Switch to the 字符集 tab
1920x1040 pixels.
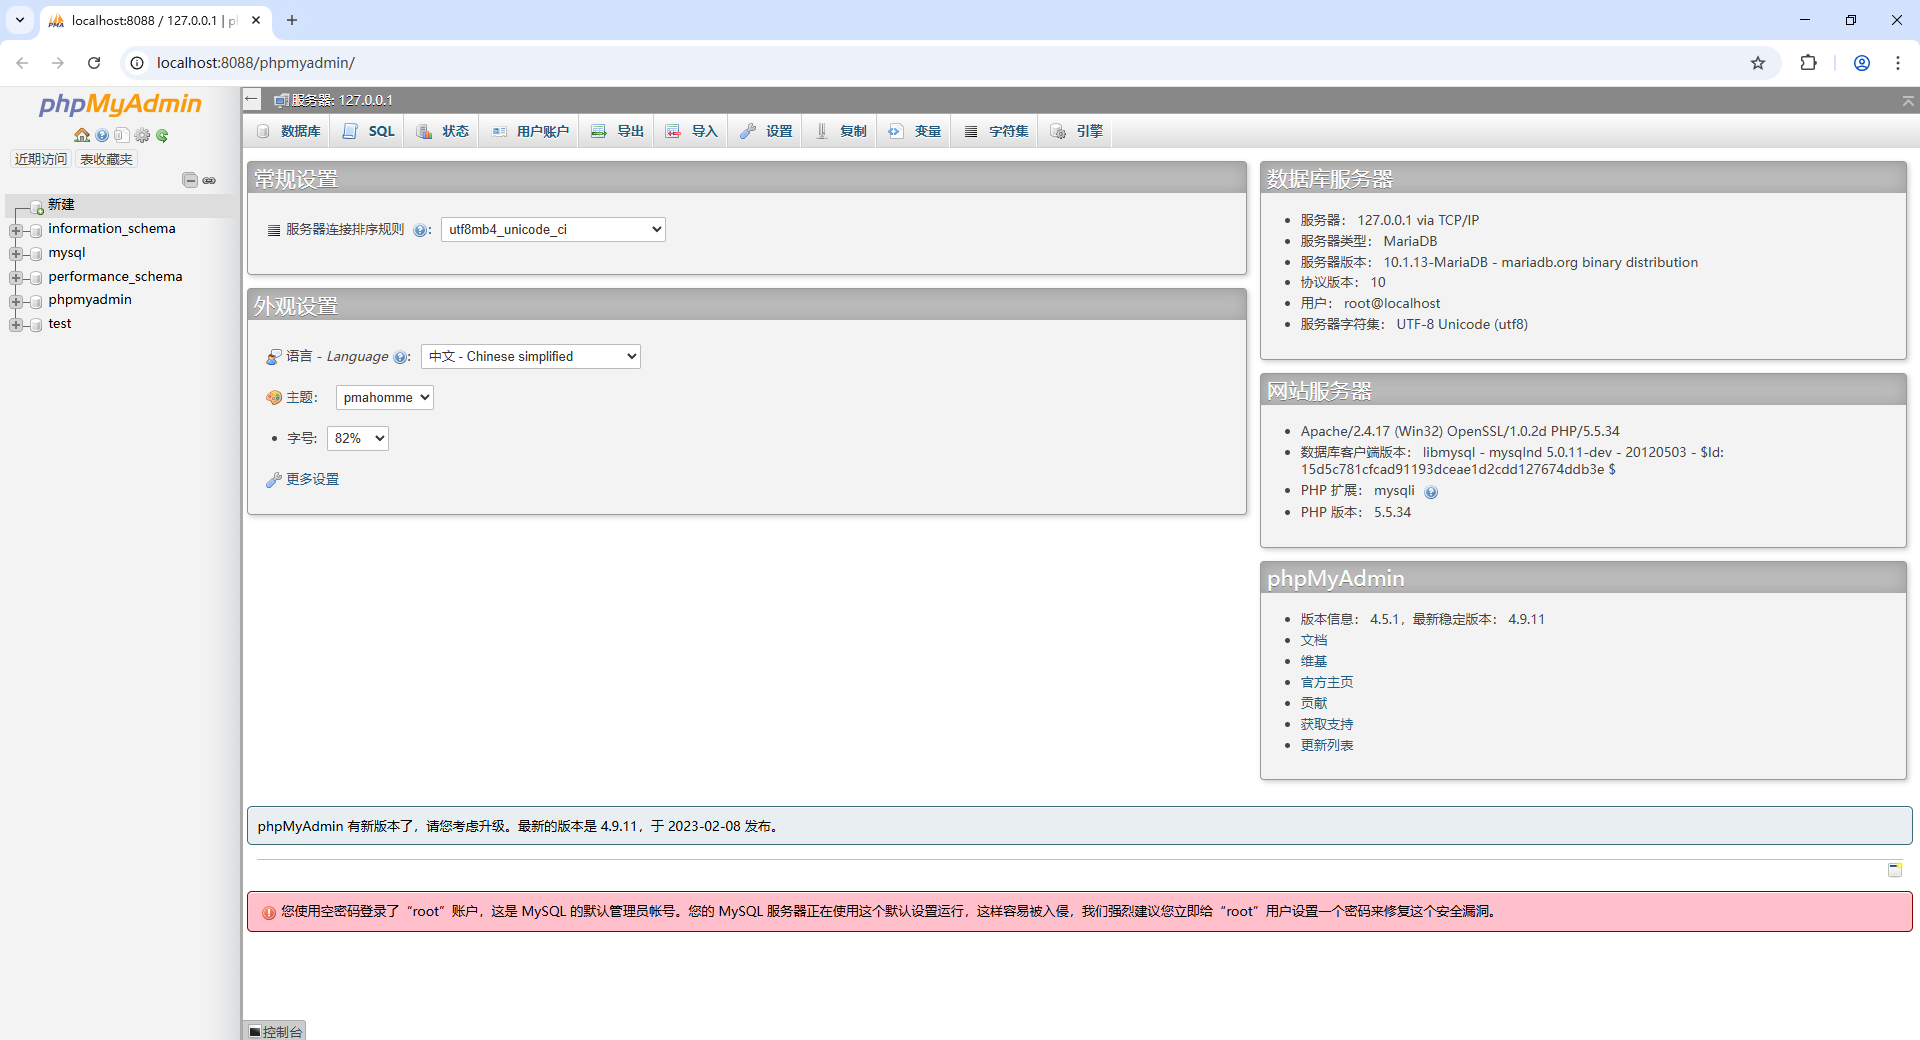pyautogui.click(x=996, y=131)
